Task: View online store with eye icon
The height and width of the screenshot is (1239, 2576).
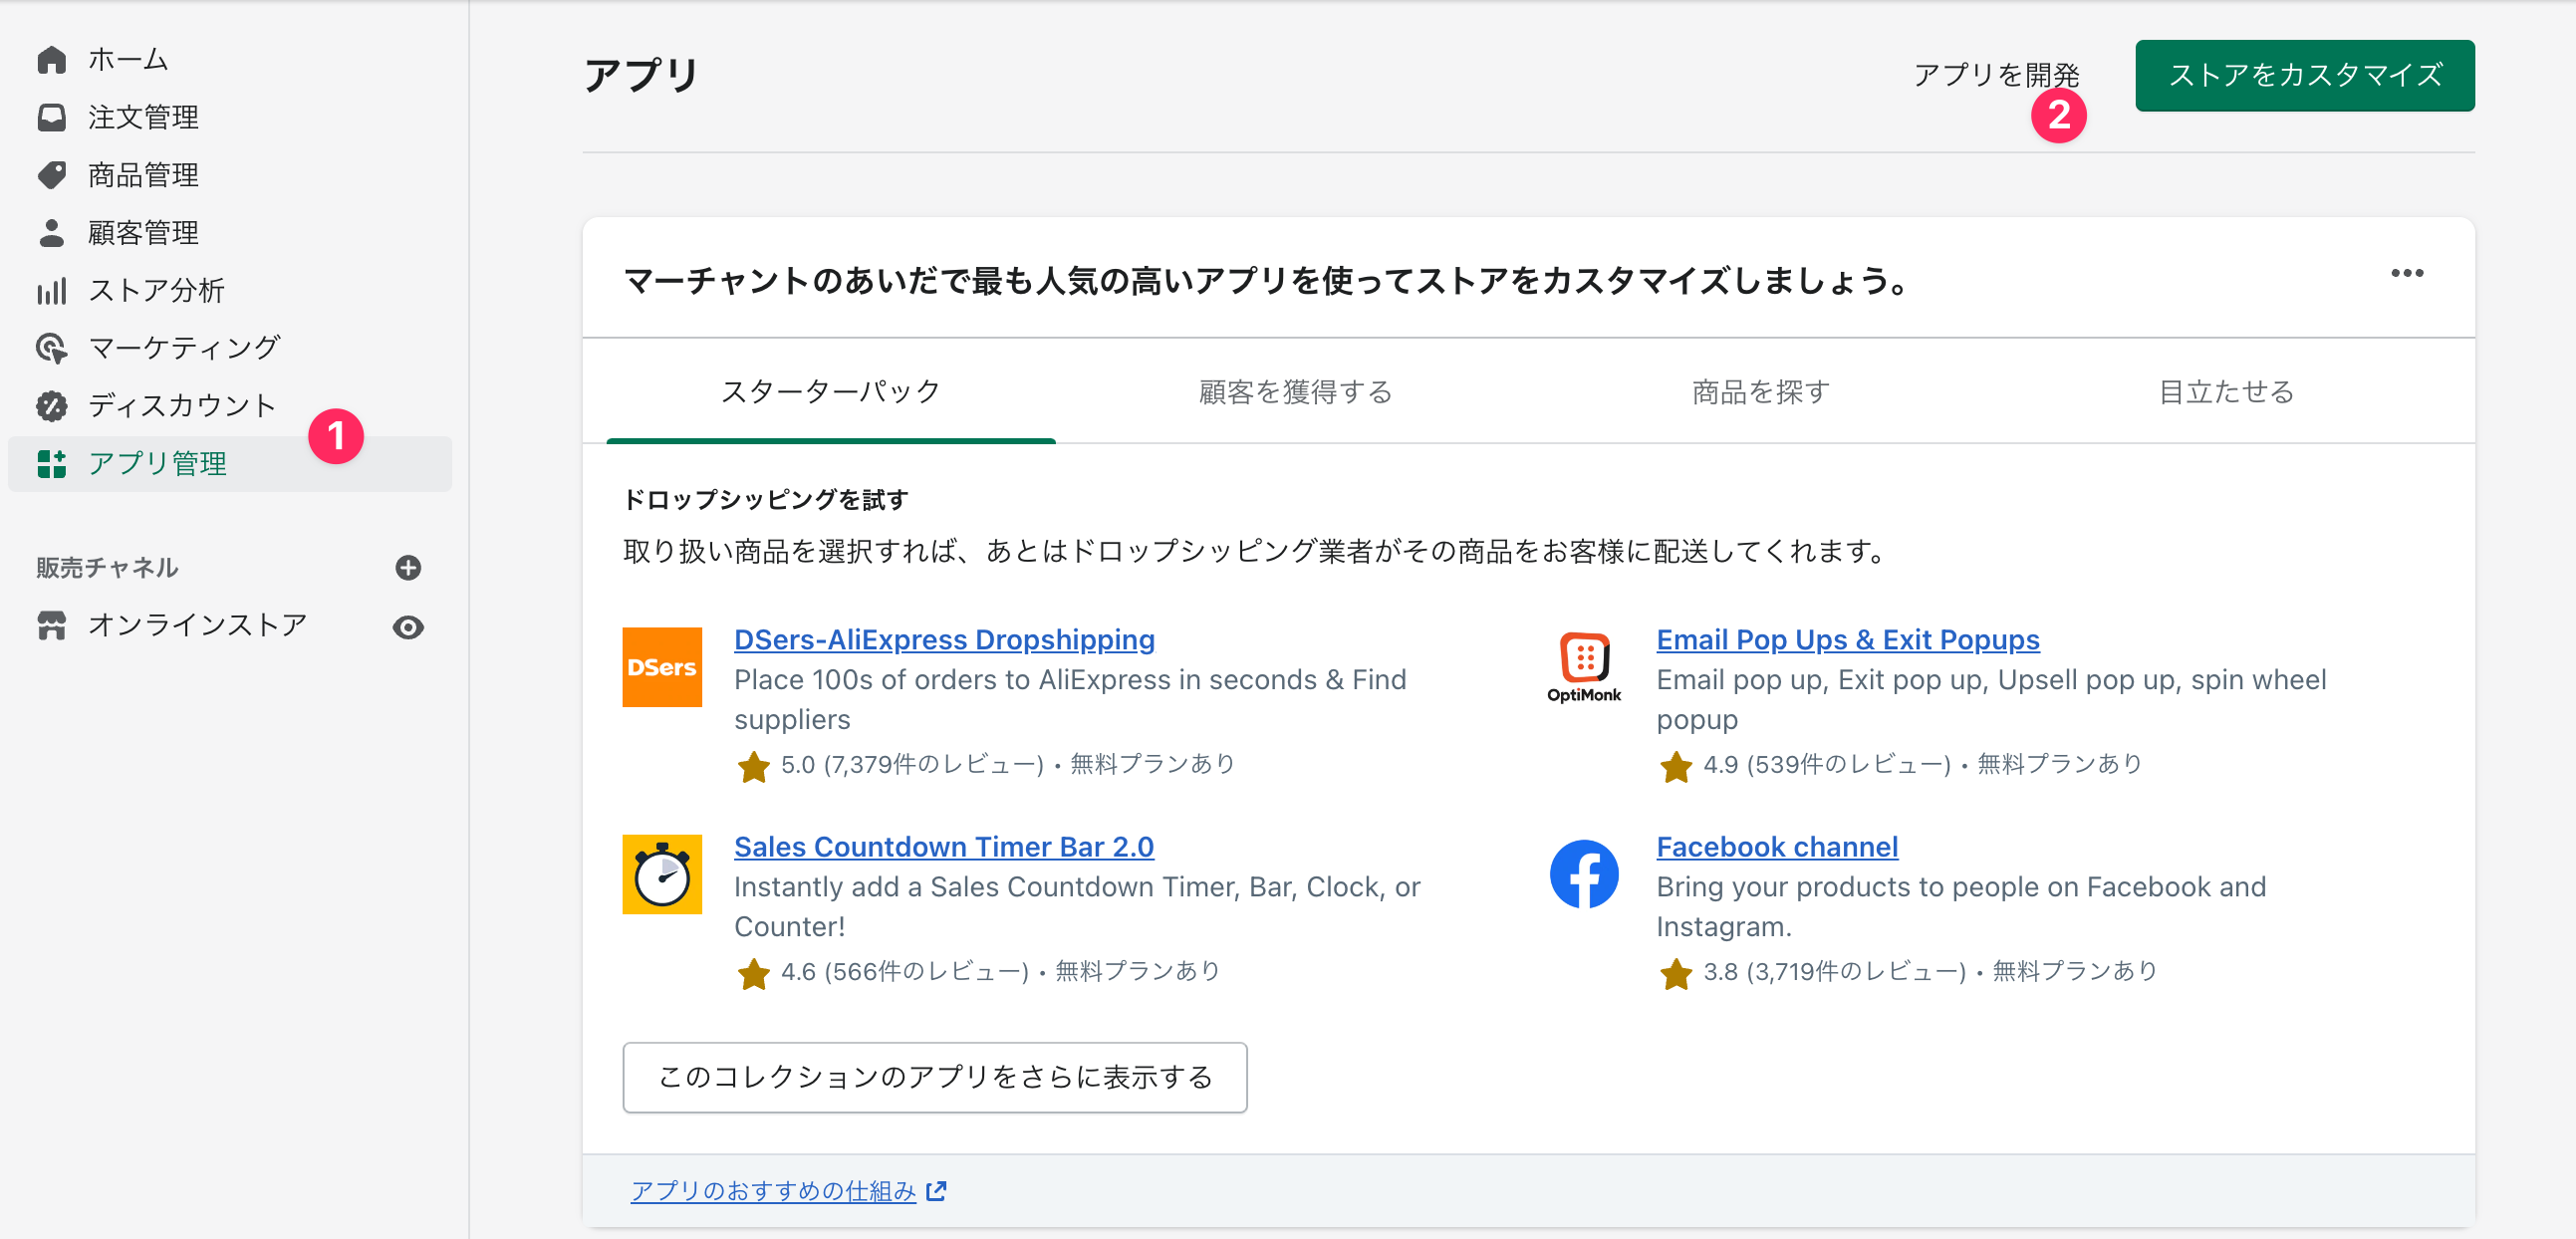Action: click(x=408, y=627)
